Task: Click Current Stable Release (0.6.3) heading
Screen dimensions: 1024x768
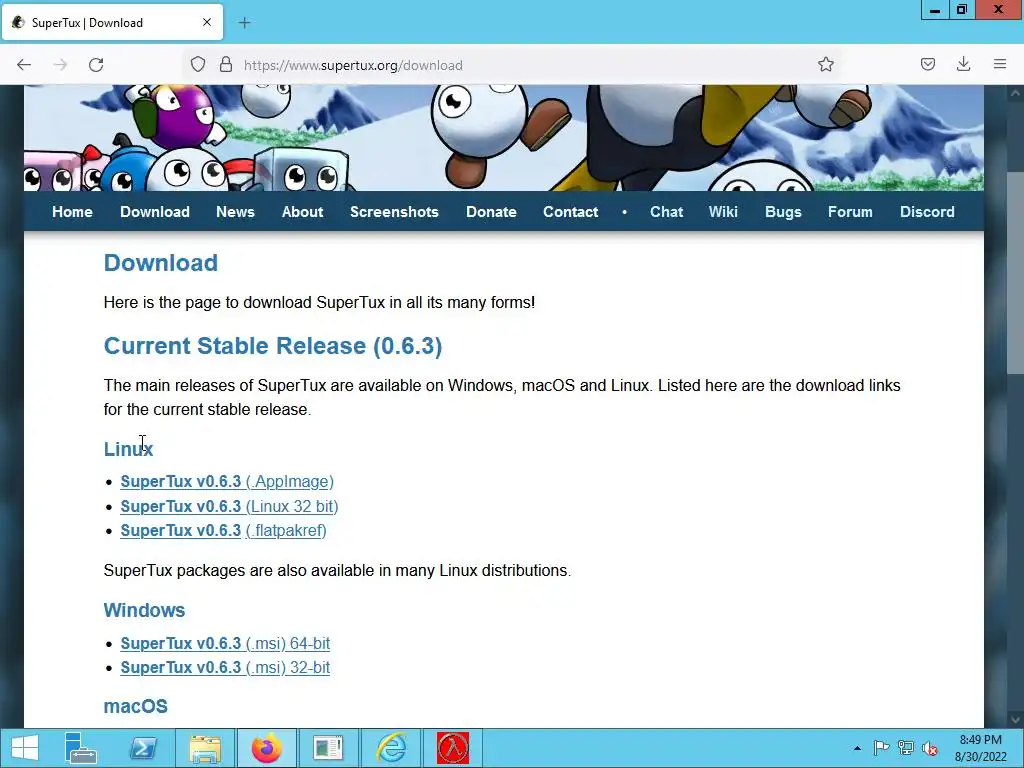Action: click(273, 345)
